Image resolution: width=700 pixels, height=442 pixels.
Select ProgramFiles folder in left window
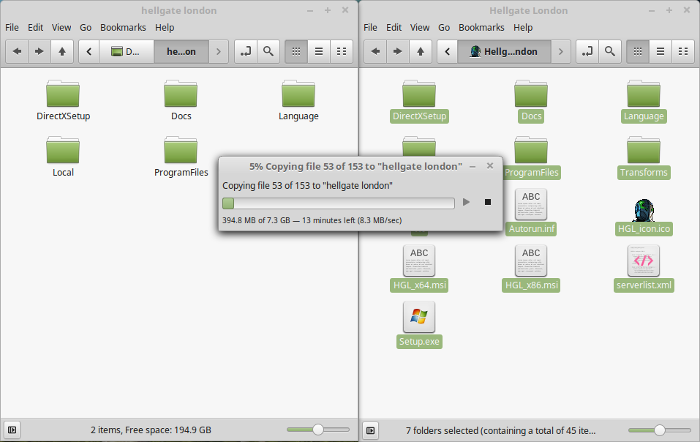click(181, 157)
